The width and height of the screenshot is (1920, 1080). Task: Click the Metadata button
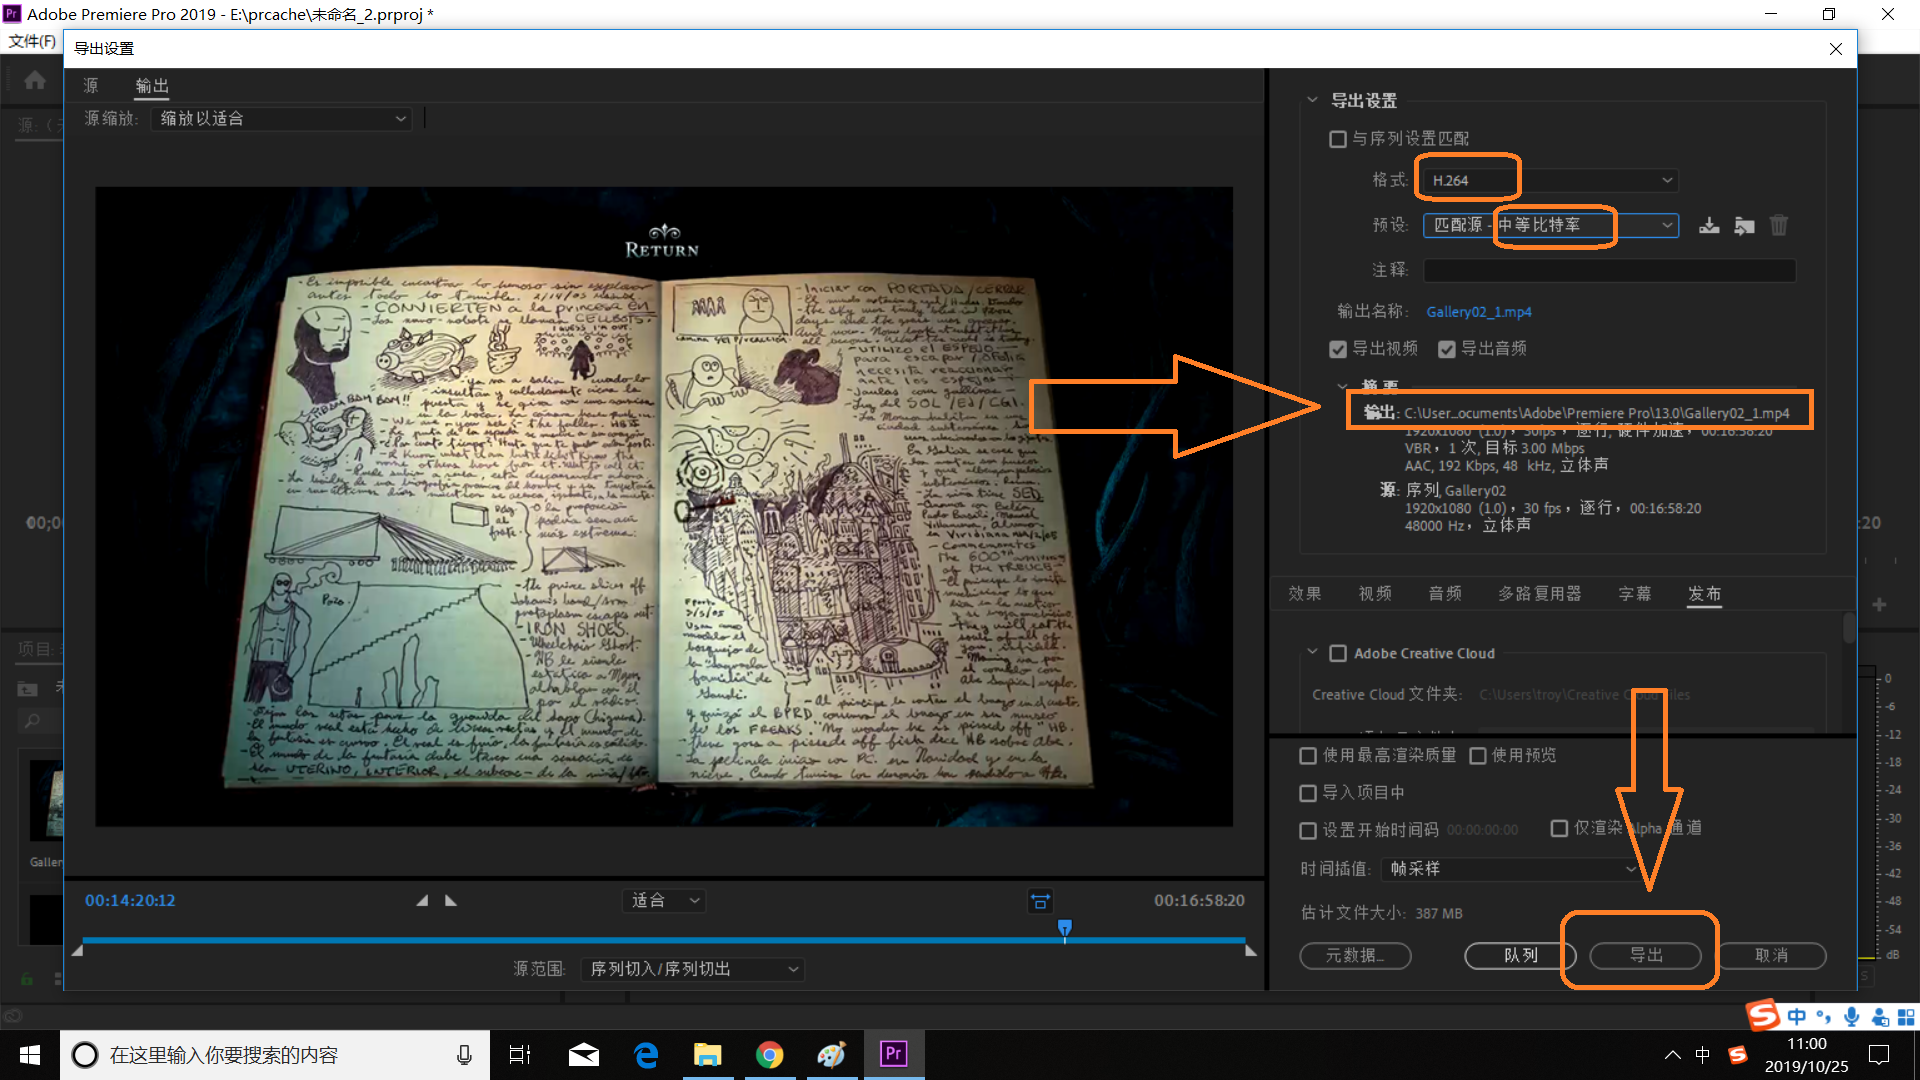(x=1355, y=956)
